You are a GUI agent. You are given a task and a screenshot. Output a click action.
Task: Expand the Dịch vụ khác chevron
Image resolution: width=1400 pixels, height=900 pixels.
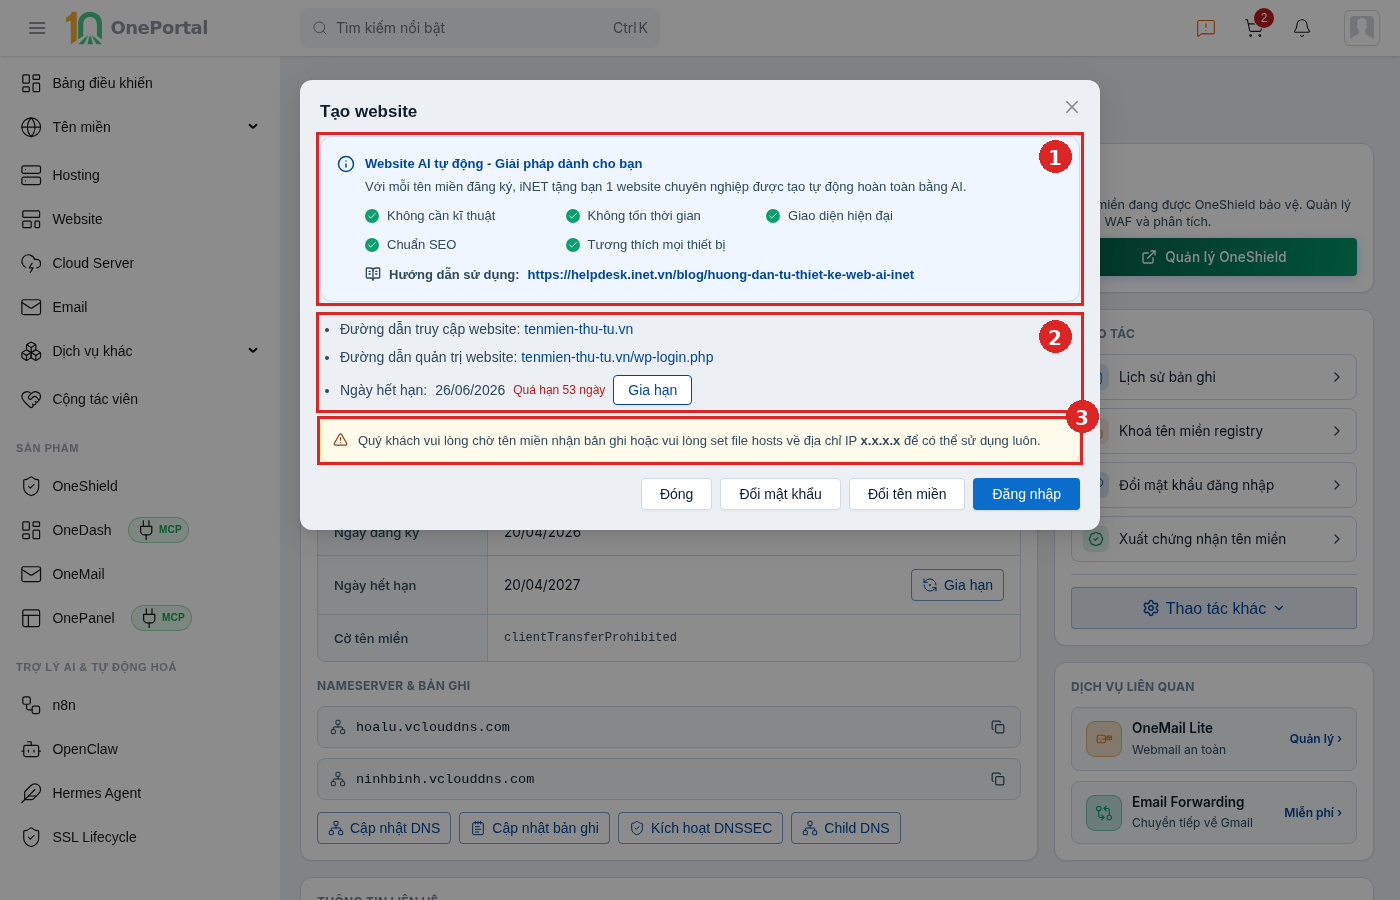coord(253,351)
